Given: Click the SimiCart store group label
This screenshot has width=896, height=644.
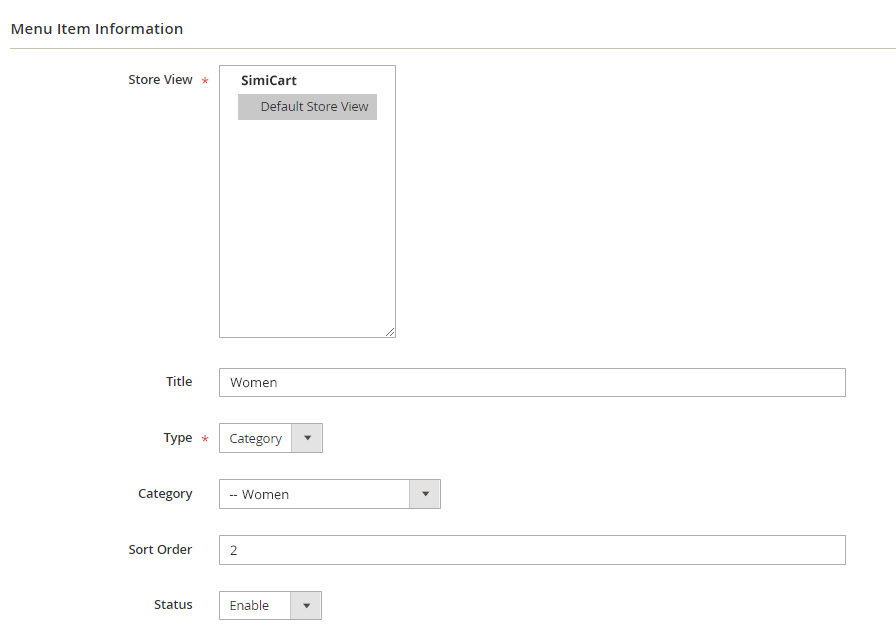Looking at the screenshot, I should 269,81.
